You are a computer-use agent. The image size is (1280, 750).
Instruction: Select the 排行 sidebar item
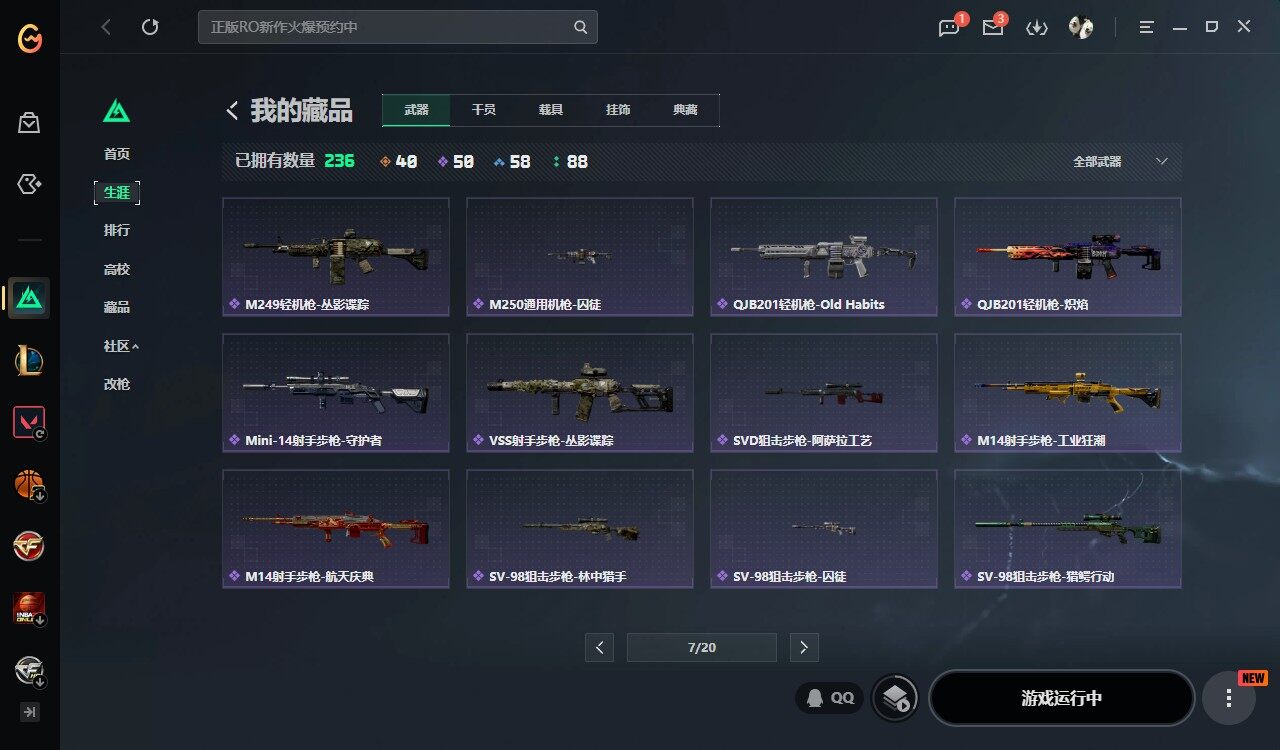click(117, 230)
